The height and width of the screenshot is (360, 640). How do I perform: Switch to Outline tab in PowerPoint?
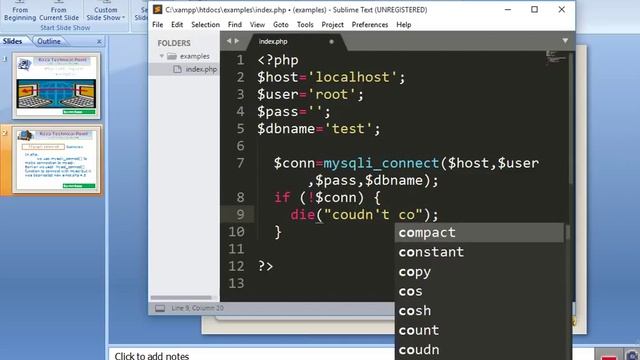(49, 41)
